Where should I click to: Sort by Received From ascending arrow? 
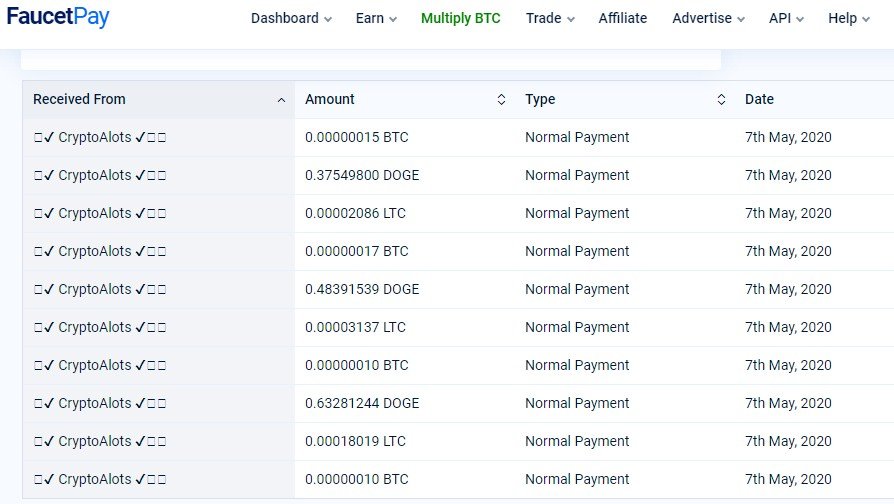pos(281,100)
